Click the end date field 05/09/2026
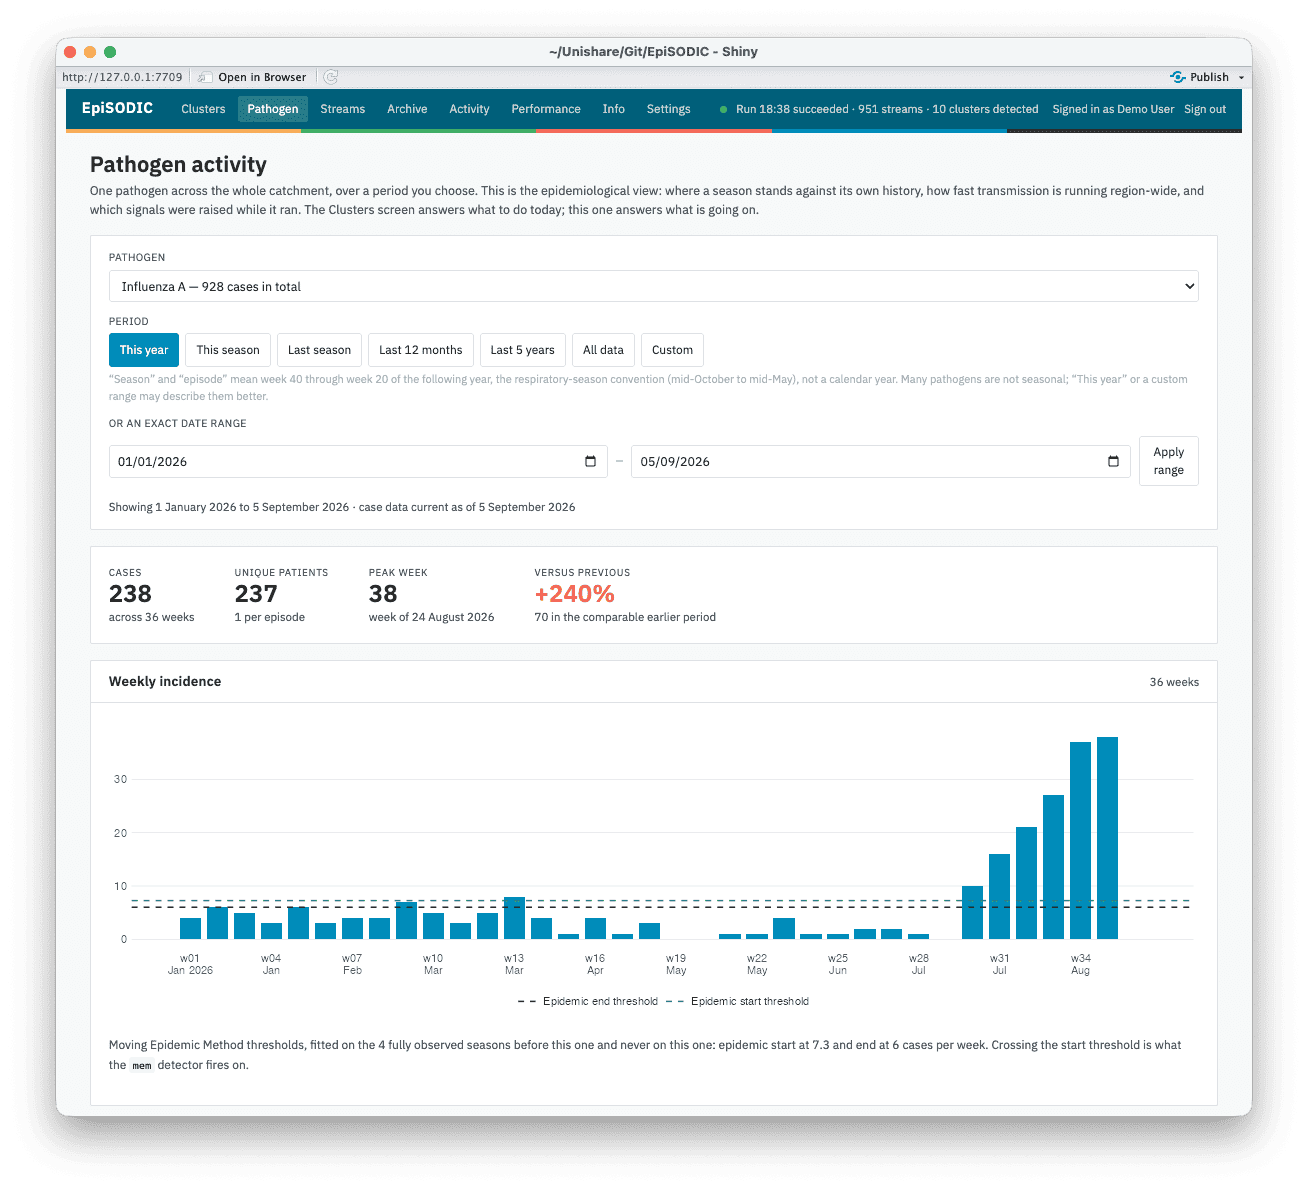This screenshot has height=1190, width=1308. [x=880, y=461]
